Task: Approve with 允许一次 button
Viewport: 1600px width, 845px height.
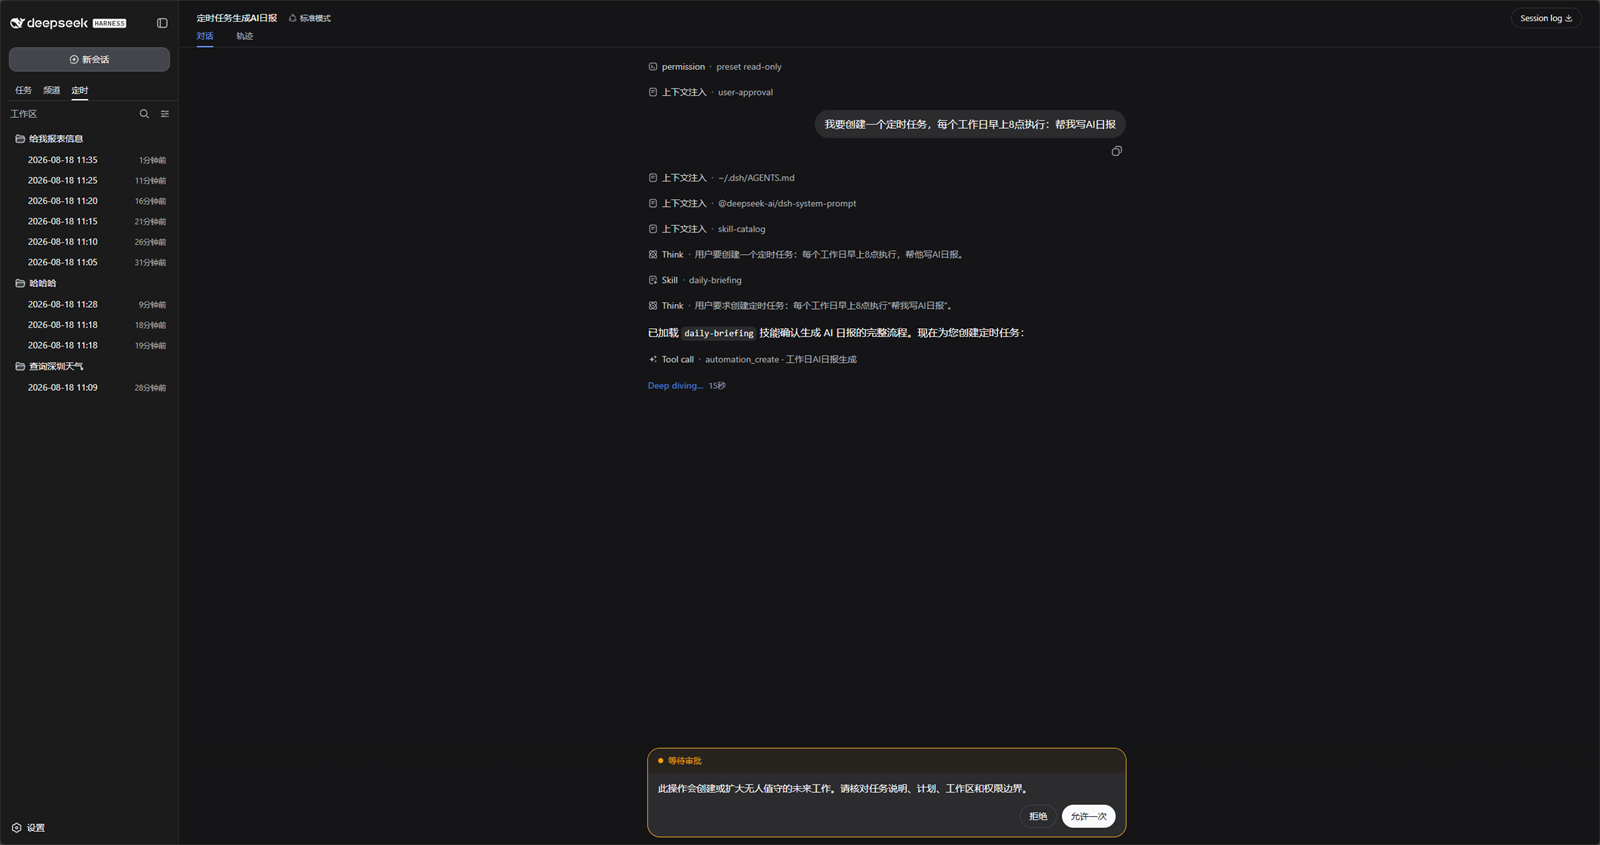Action: tap(1088, 816)
